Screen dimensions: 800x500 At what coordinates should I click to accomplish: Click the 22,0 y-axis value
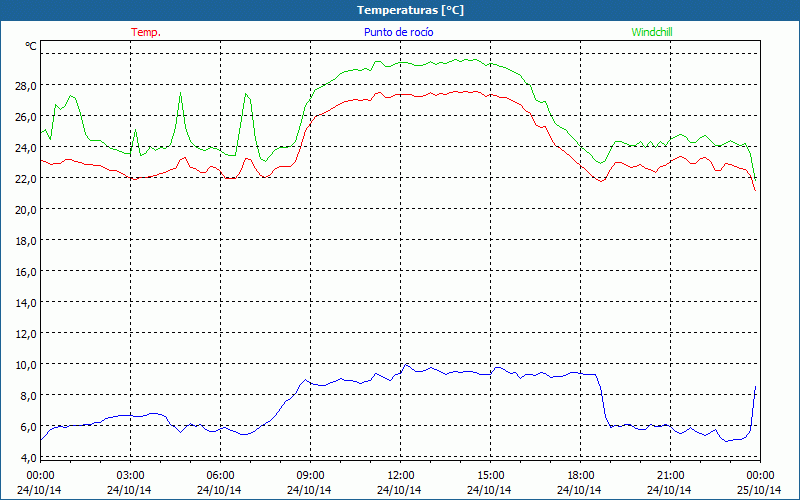(x=25, y=179)
